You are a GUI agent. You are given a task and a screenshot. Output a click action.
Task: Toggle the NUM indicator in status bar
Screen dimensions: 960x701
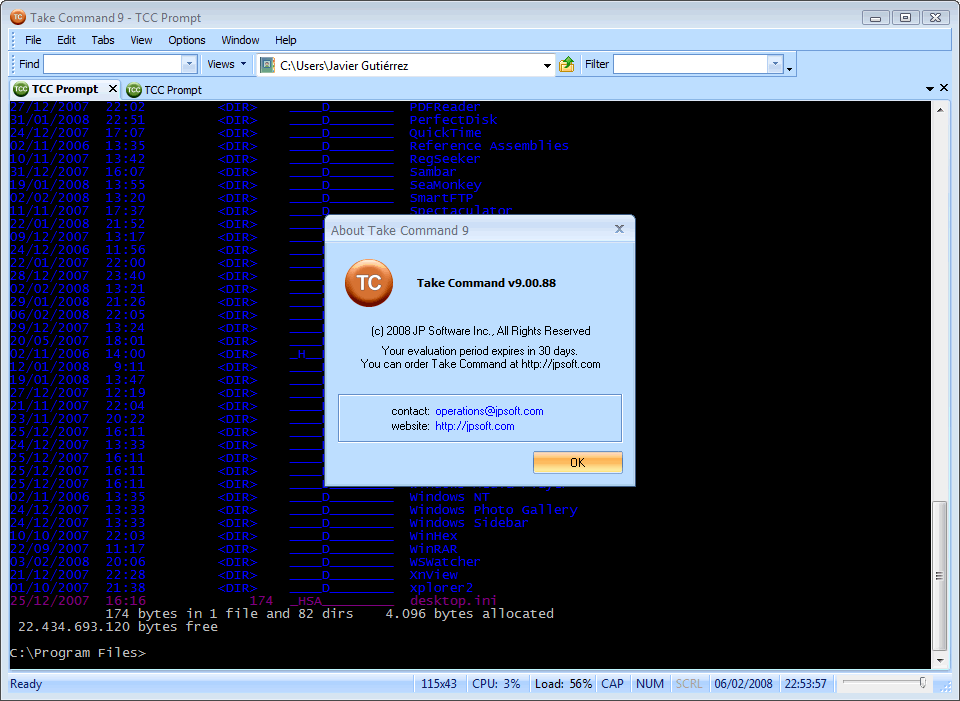[x=650, y=684]
